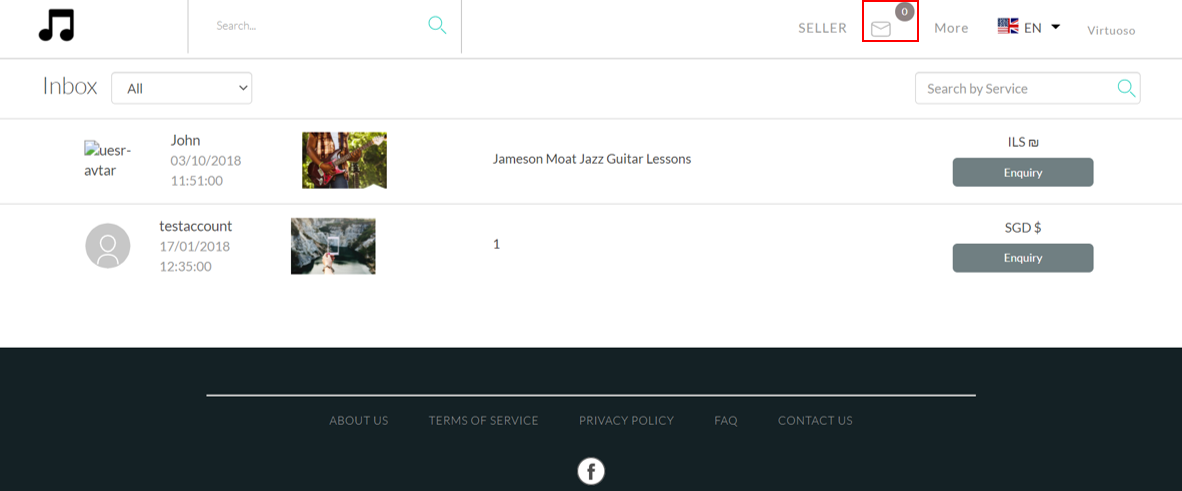Click the sender name testaccount
Screen dimensions: 1182x491
coord(196,226)
